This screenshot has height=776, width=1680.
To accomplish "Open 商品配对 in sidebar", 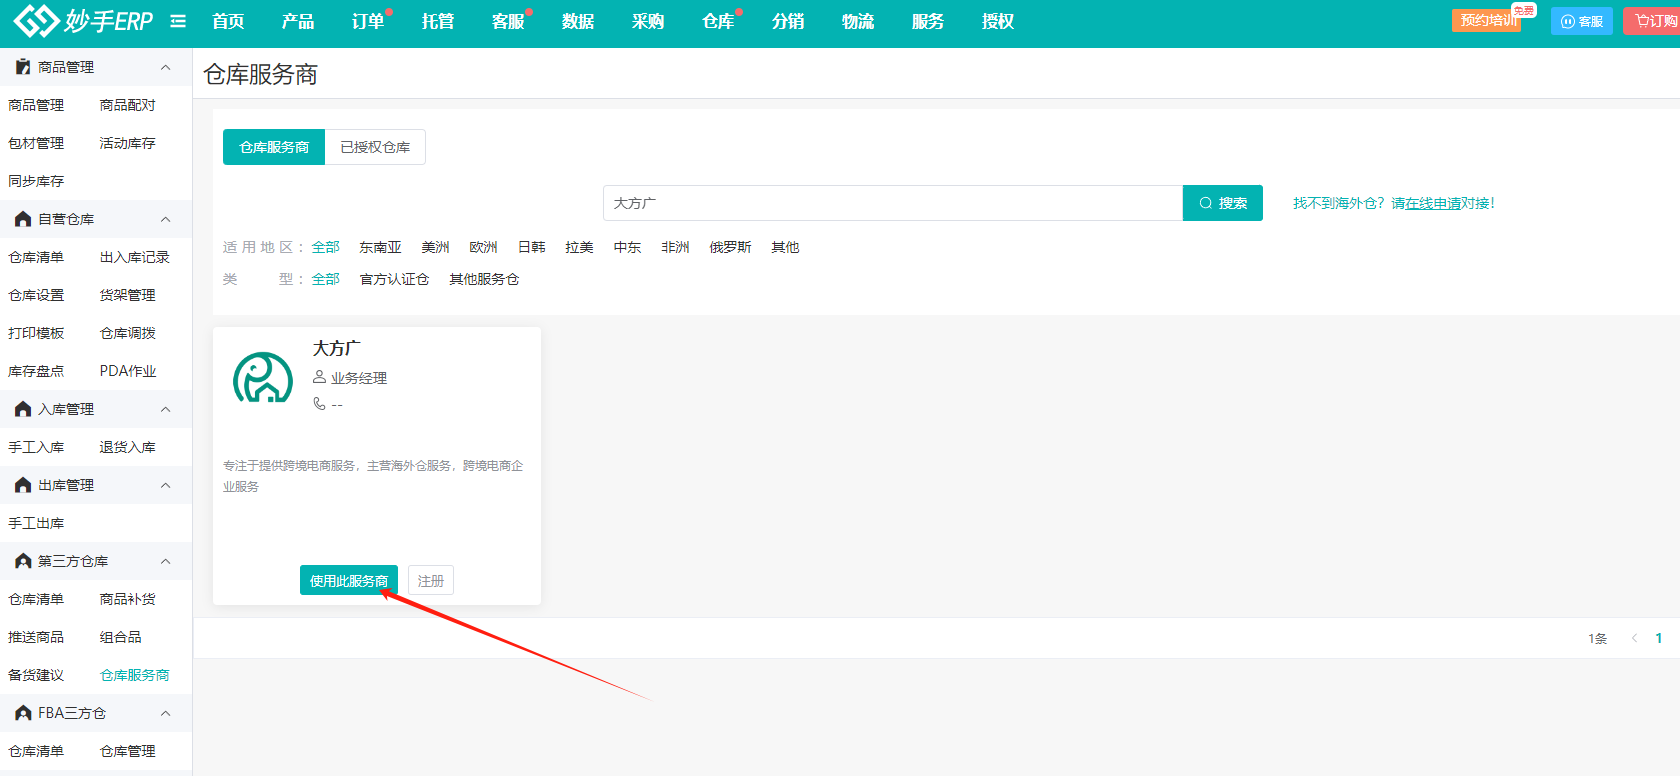I will coord(128,105).
